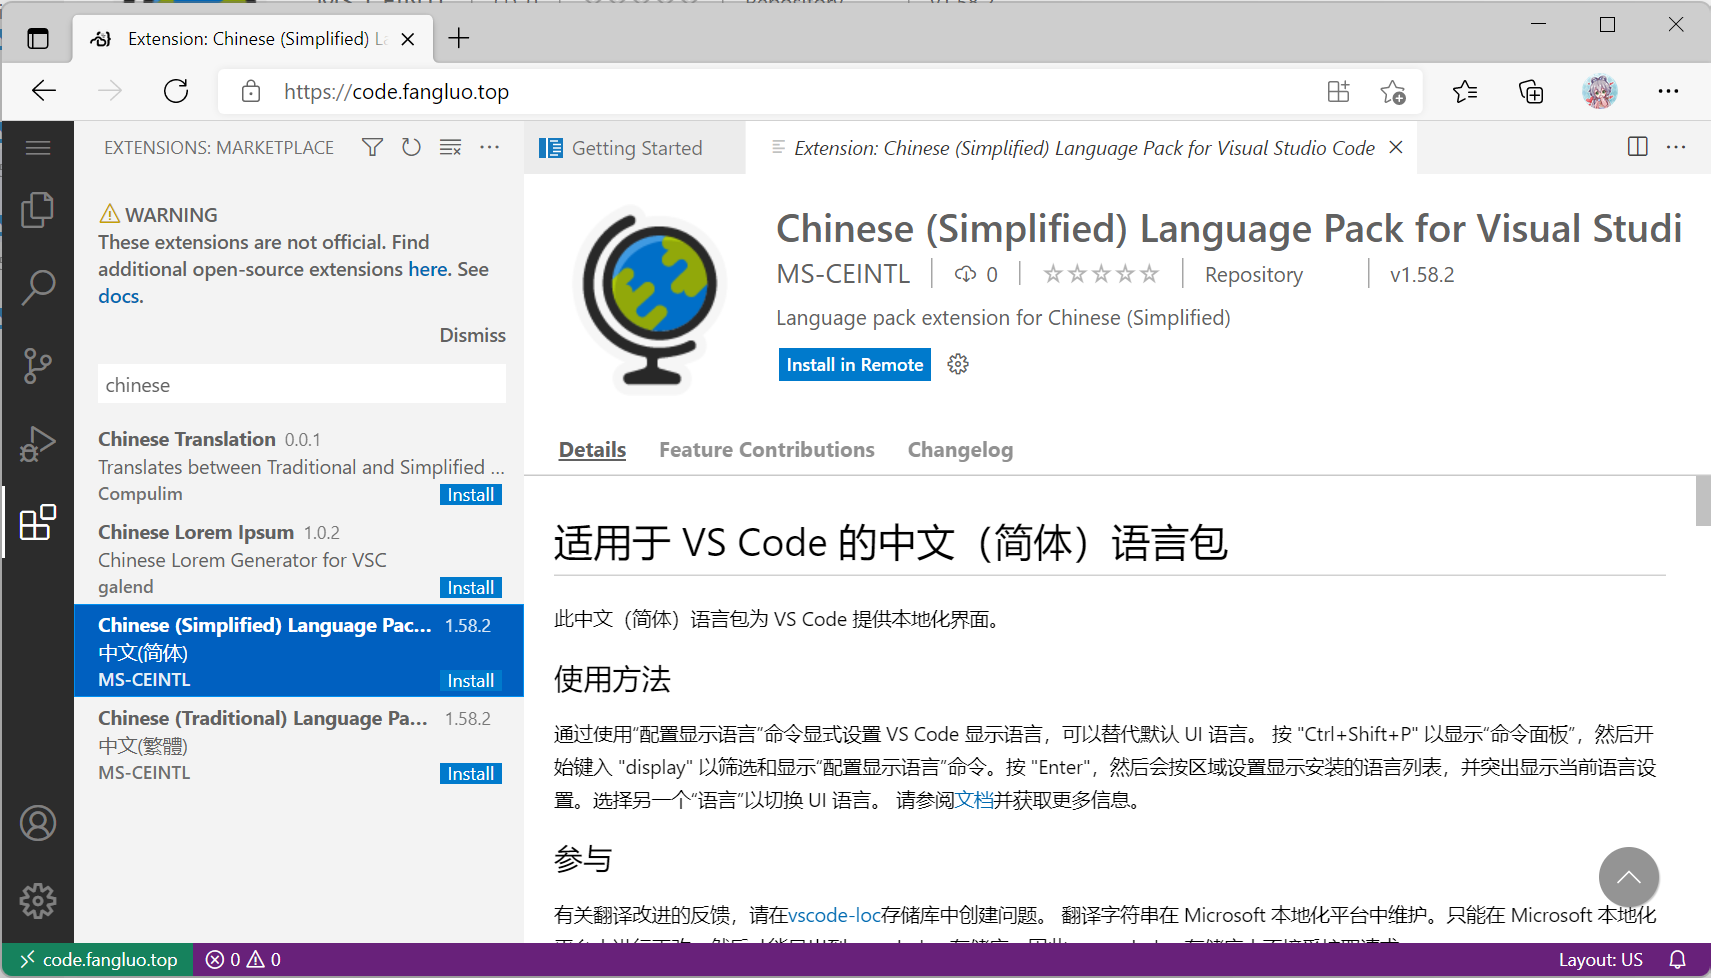Image resolution: width=1711 pixels, height=978 pixels.
Task: Open the 'docs' link in warning
Action: (x=119, y=296)
